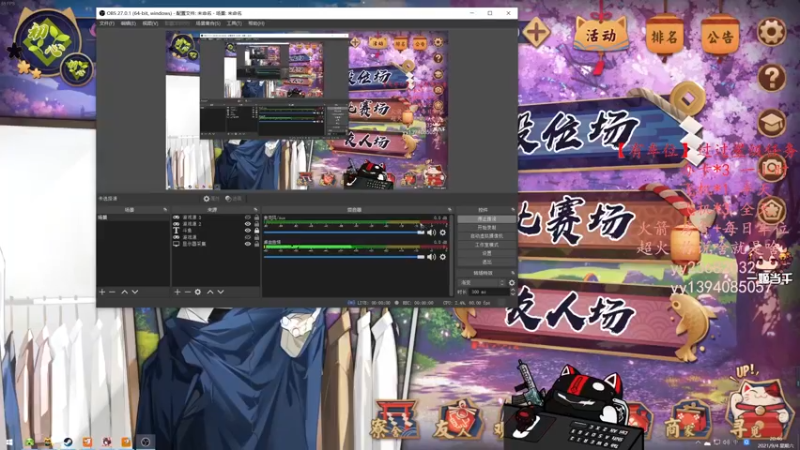Toggle lock on 游戏源 2 source
The image size is (800, 450).
pyautogui.click(x=257, y=224)
